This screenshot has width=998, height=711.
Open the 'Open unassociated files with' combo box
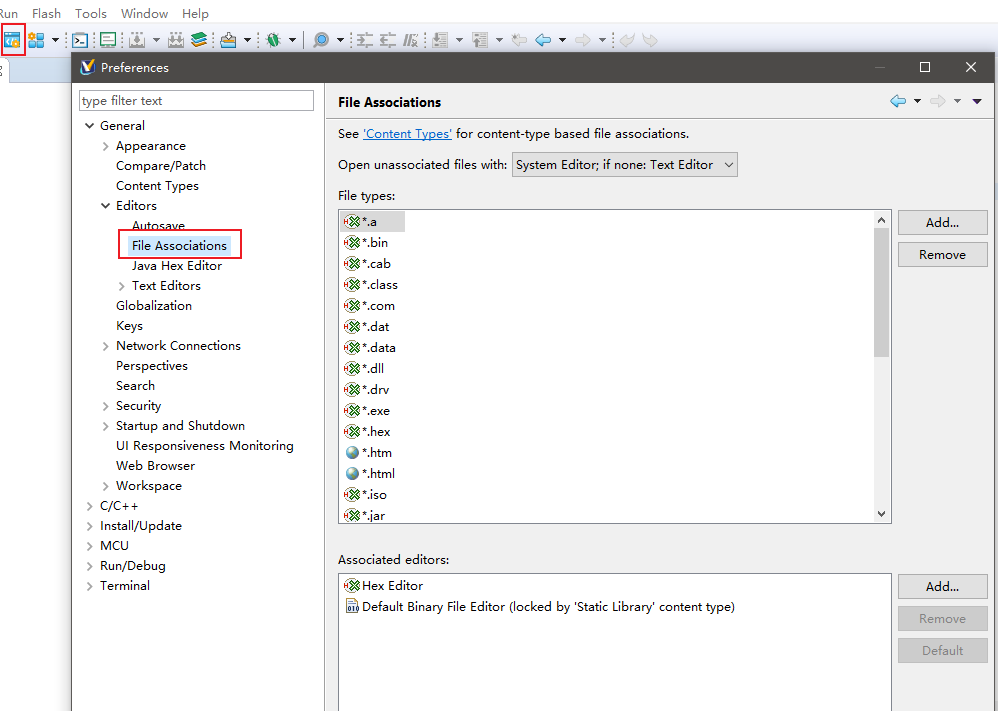[x=624, y=164]
